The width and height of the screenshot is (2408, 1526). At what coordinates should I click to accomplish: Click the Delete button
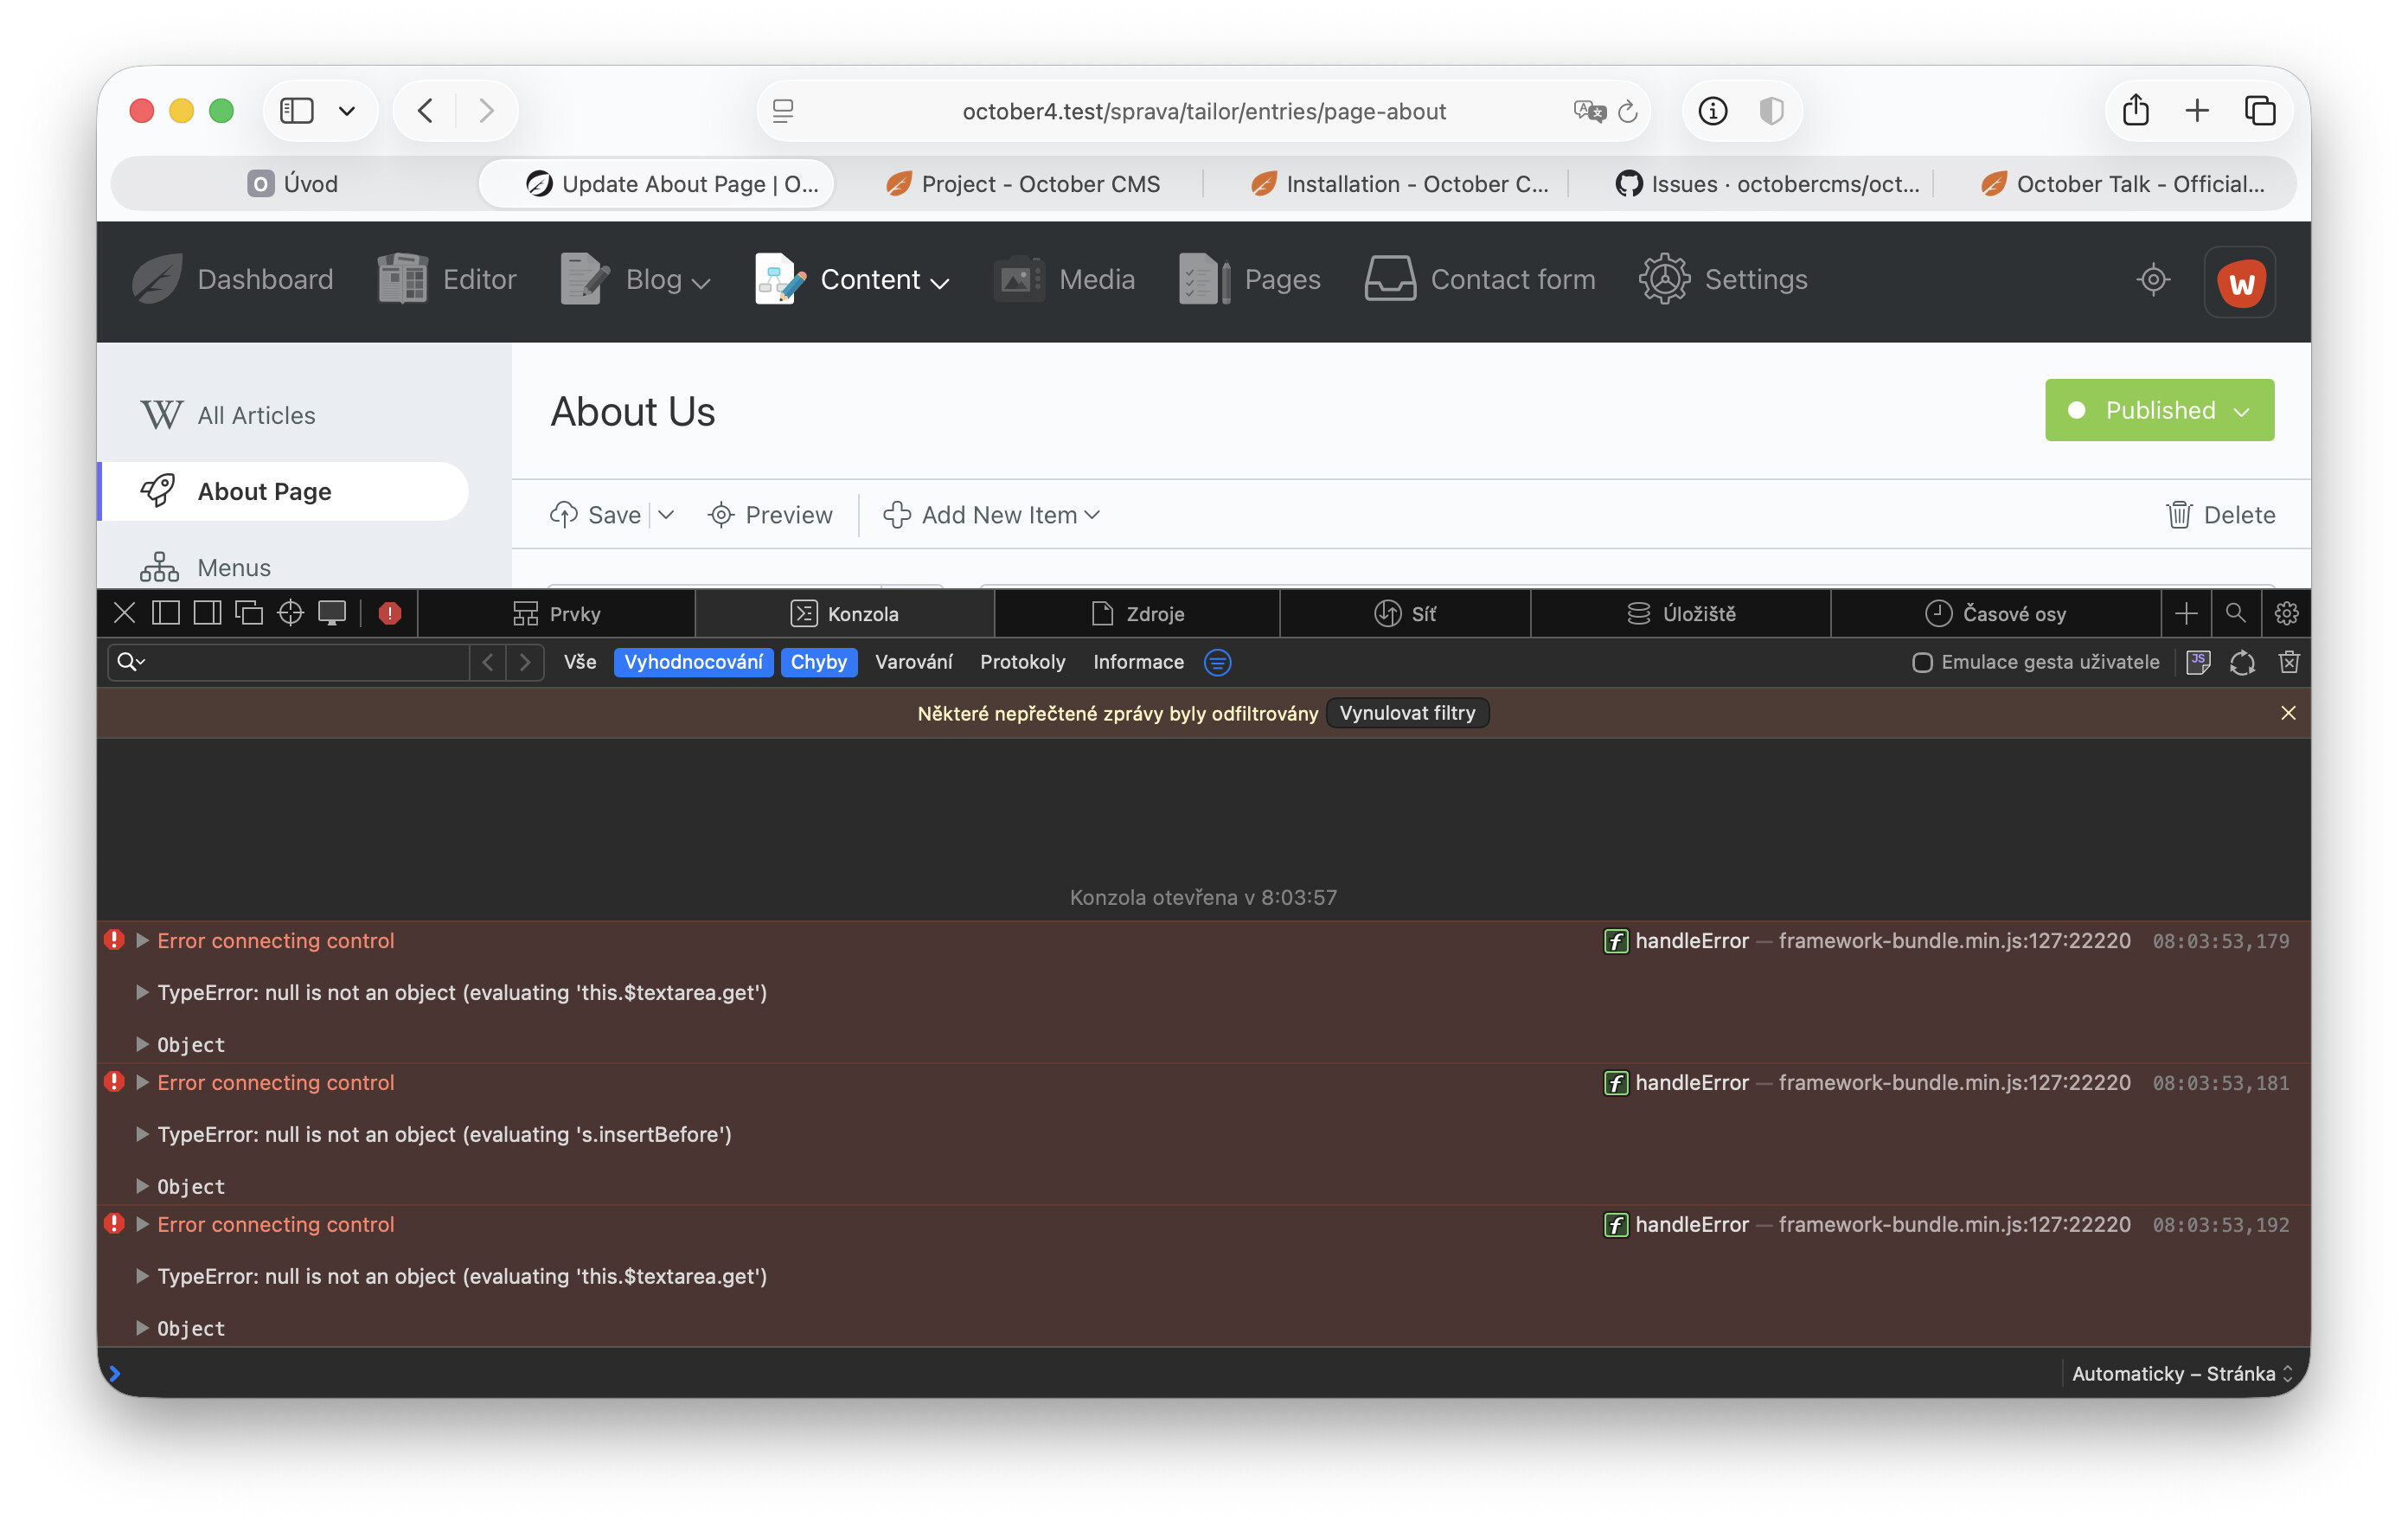click(2220, 515)
